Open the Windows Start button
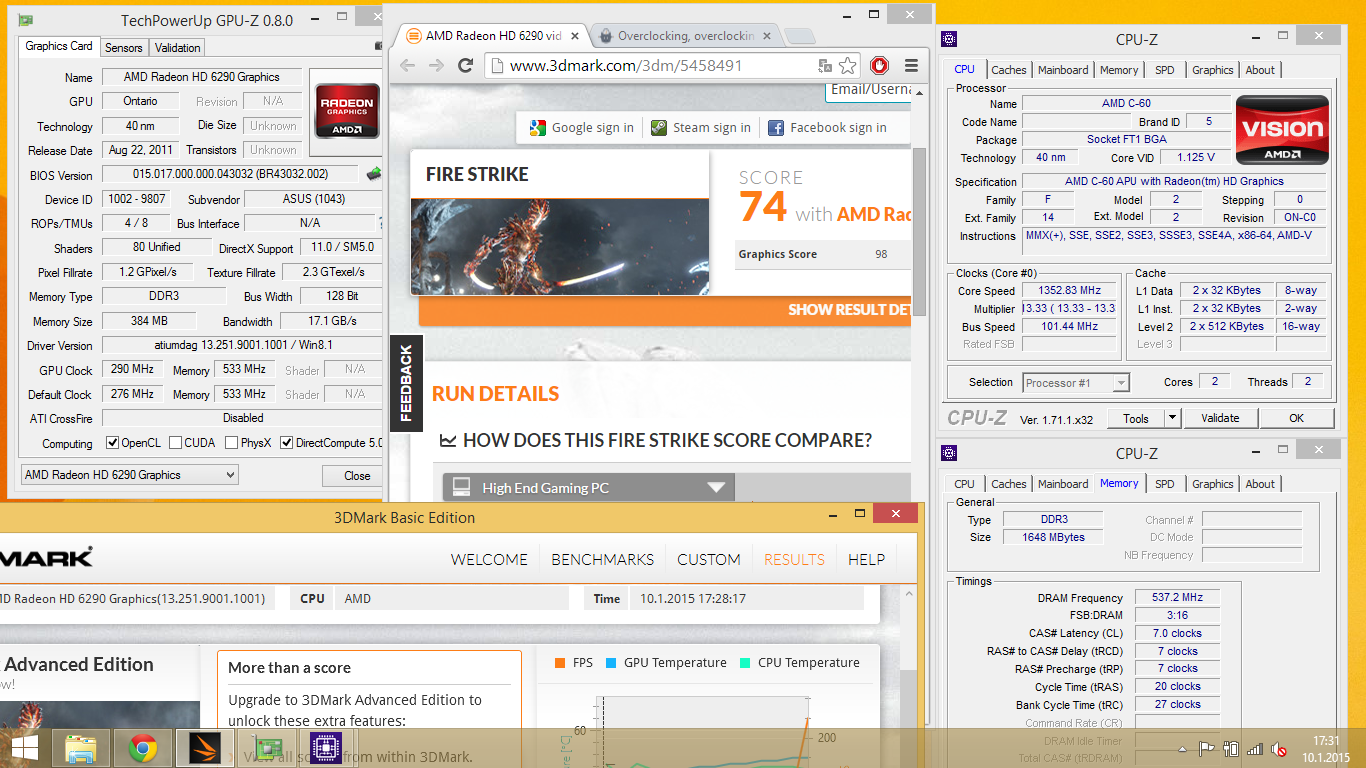 (24, 748)
